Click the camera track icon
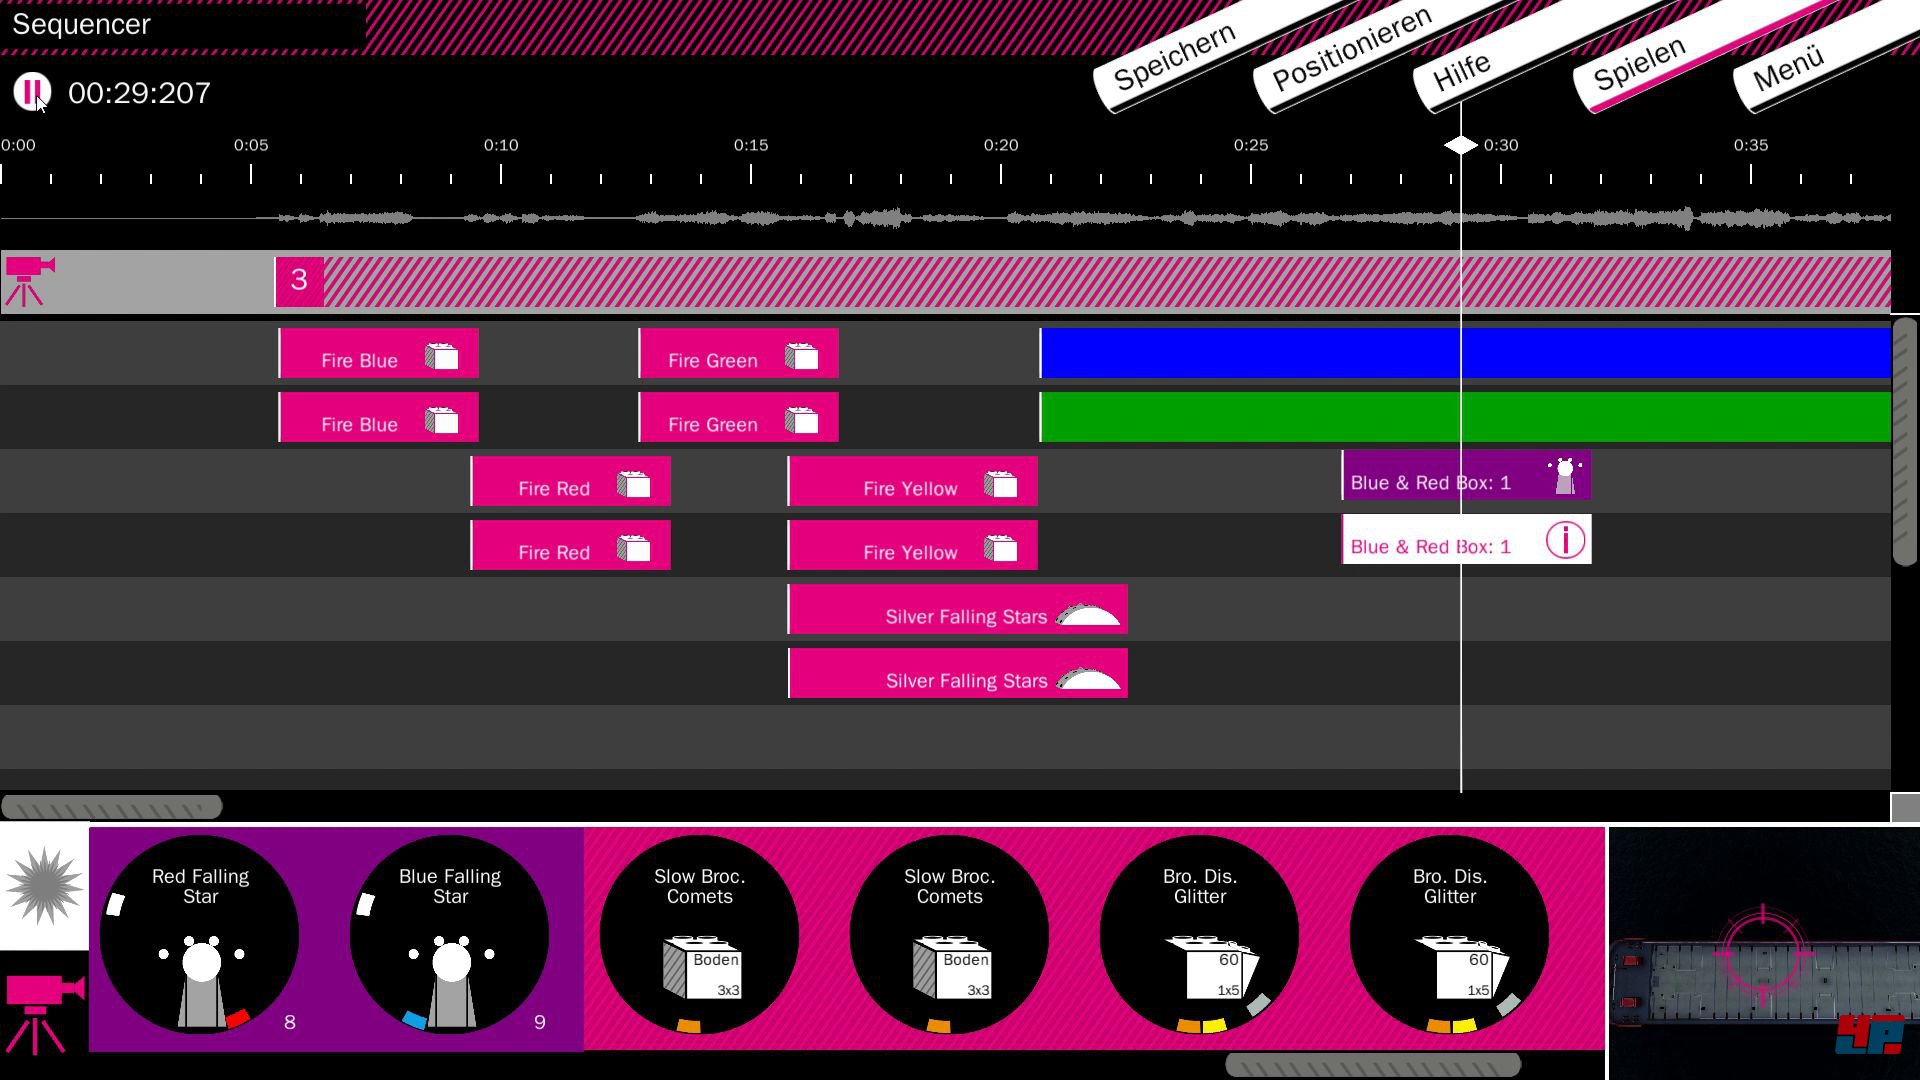The height and width of the screenshot is (1080, 1920). 30,280
